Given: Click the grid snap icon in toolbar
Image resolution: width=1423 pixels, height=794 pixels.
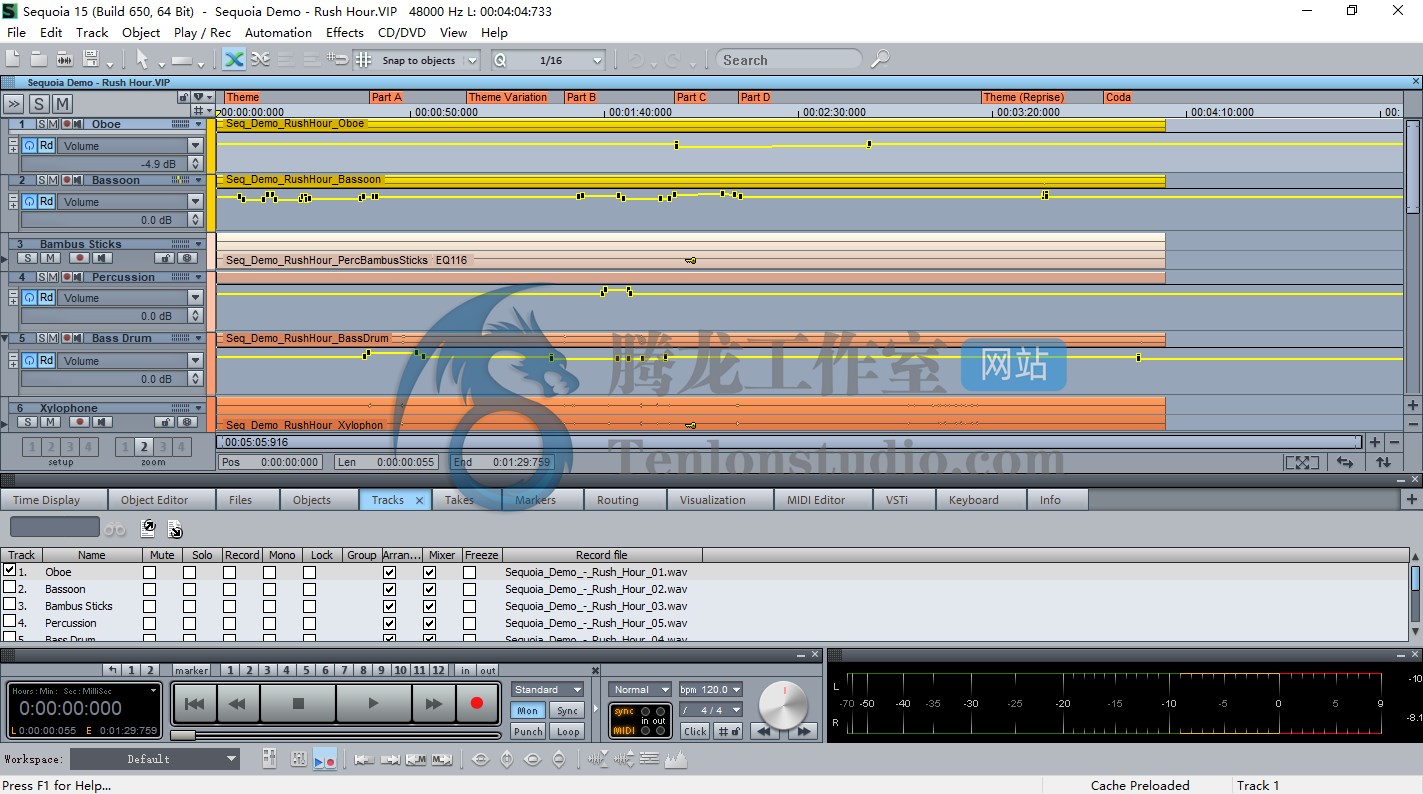Looking at the screenshot, I should (x=363, y=60).
